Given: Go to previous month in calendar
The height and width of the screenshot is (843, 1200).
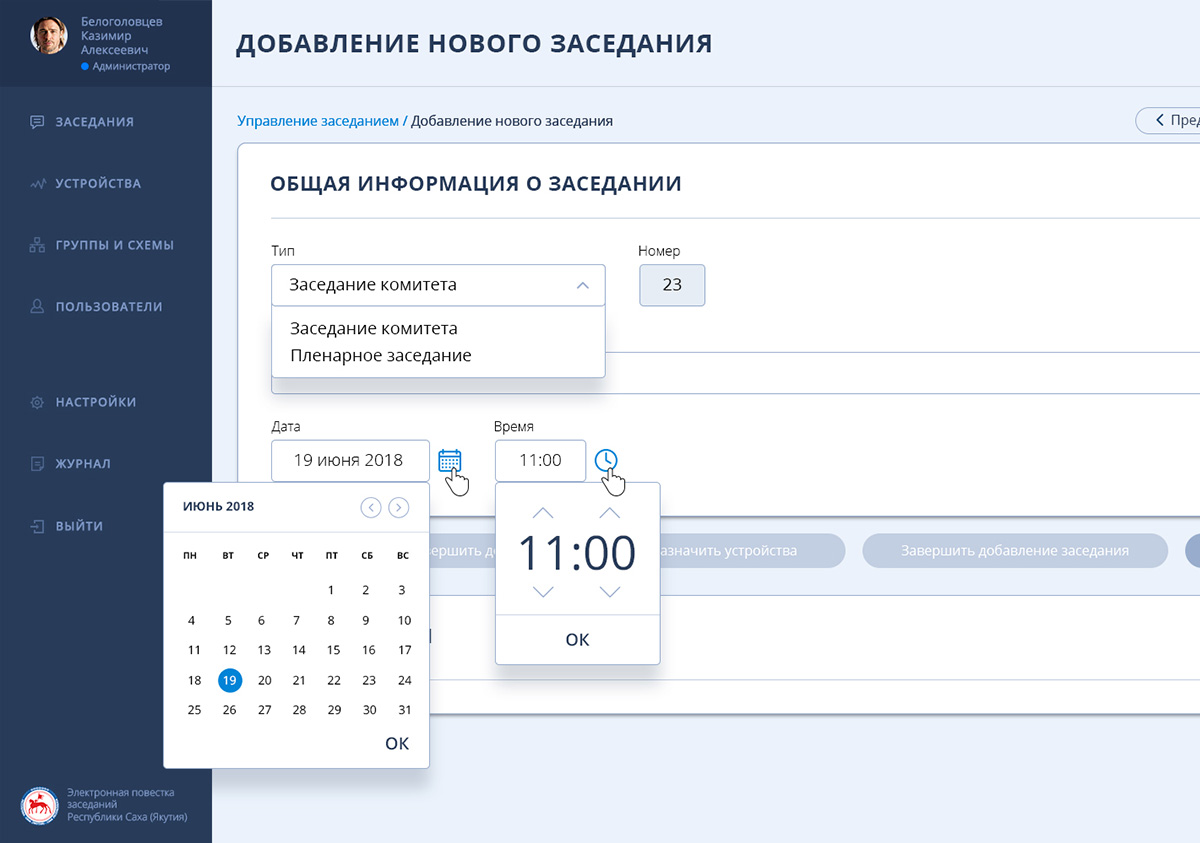Looking at the screenshot, I should pos(371,507).
